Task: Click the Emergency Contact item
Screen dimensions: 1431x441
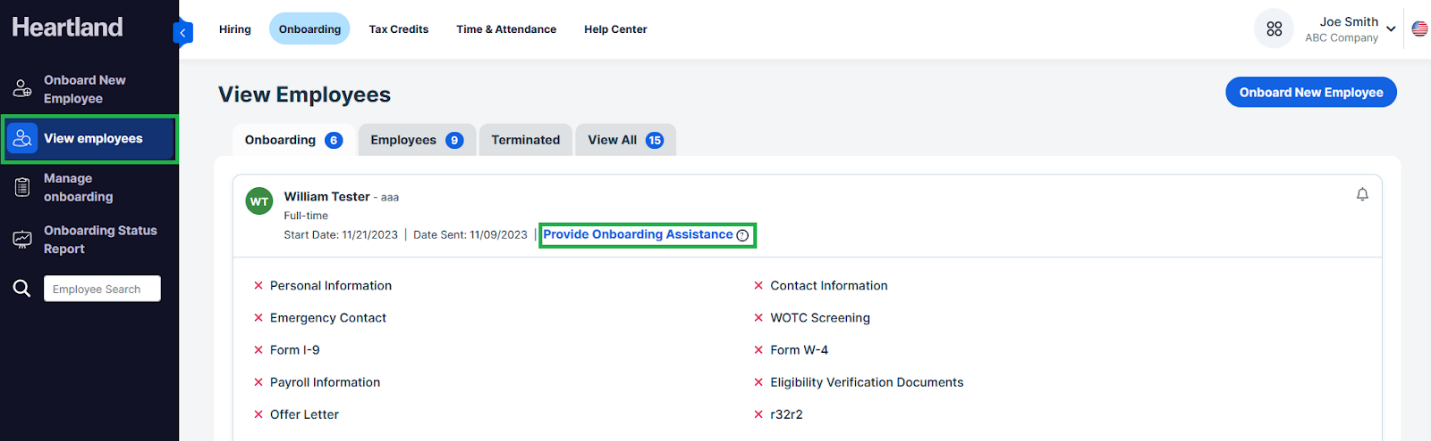Action: tap(328, 318)
